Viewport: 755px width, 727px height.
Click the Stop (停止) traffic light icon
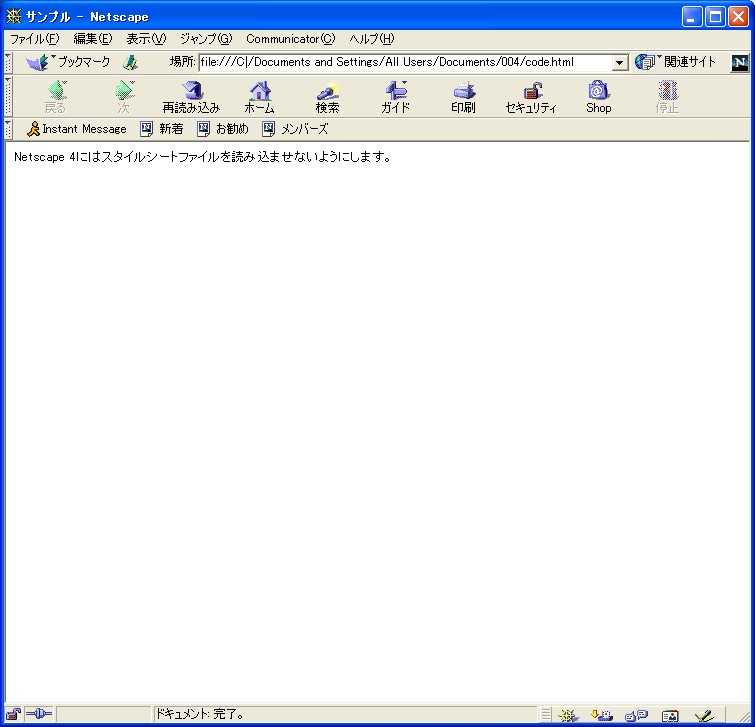tap(667, 91)
